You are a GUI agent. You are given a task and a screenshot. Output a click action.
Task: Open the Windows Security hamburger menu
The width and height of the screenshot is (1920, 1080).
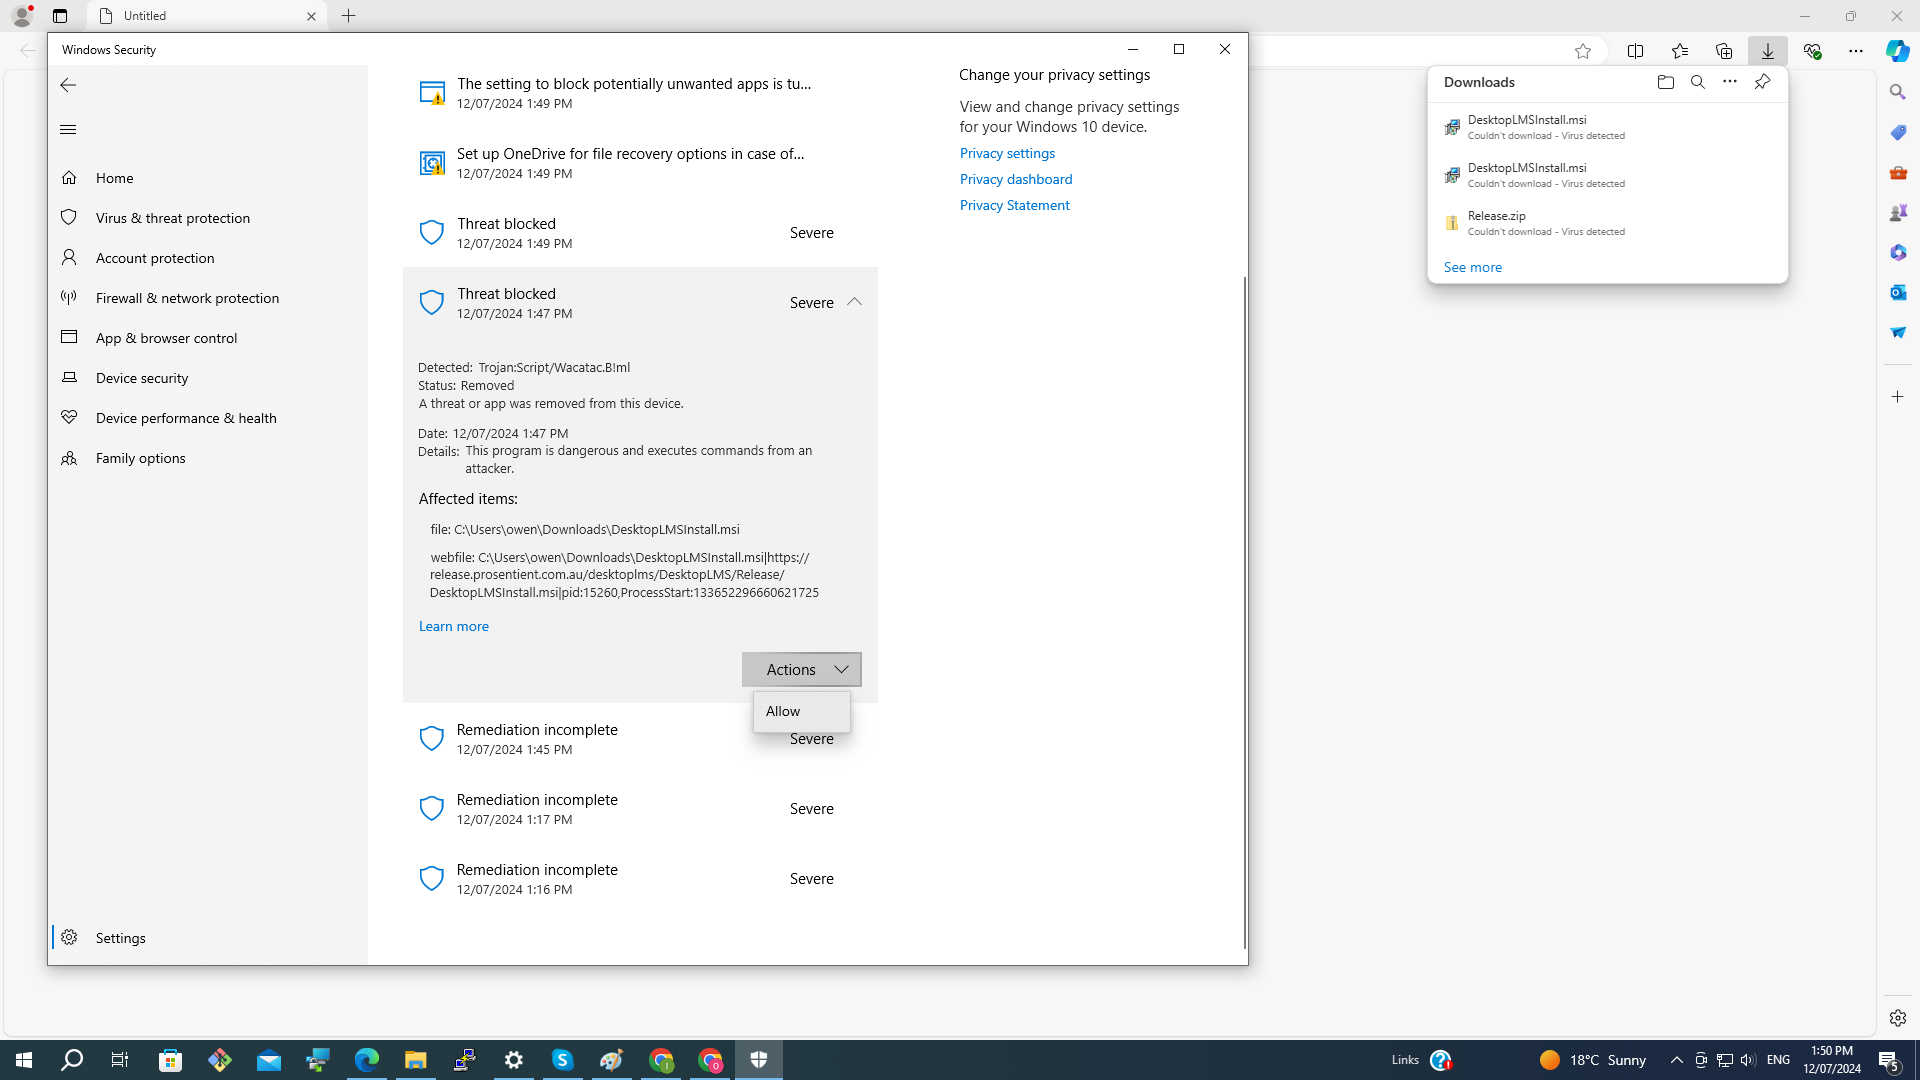coord(68,130)
